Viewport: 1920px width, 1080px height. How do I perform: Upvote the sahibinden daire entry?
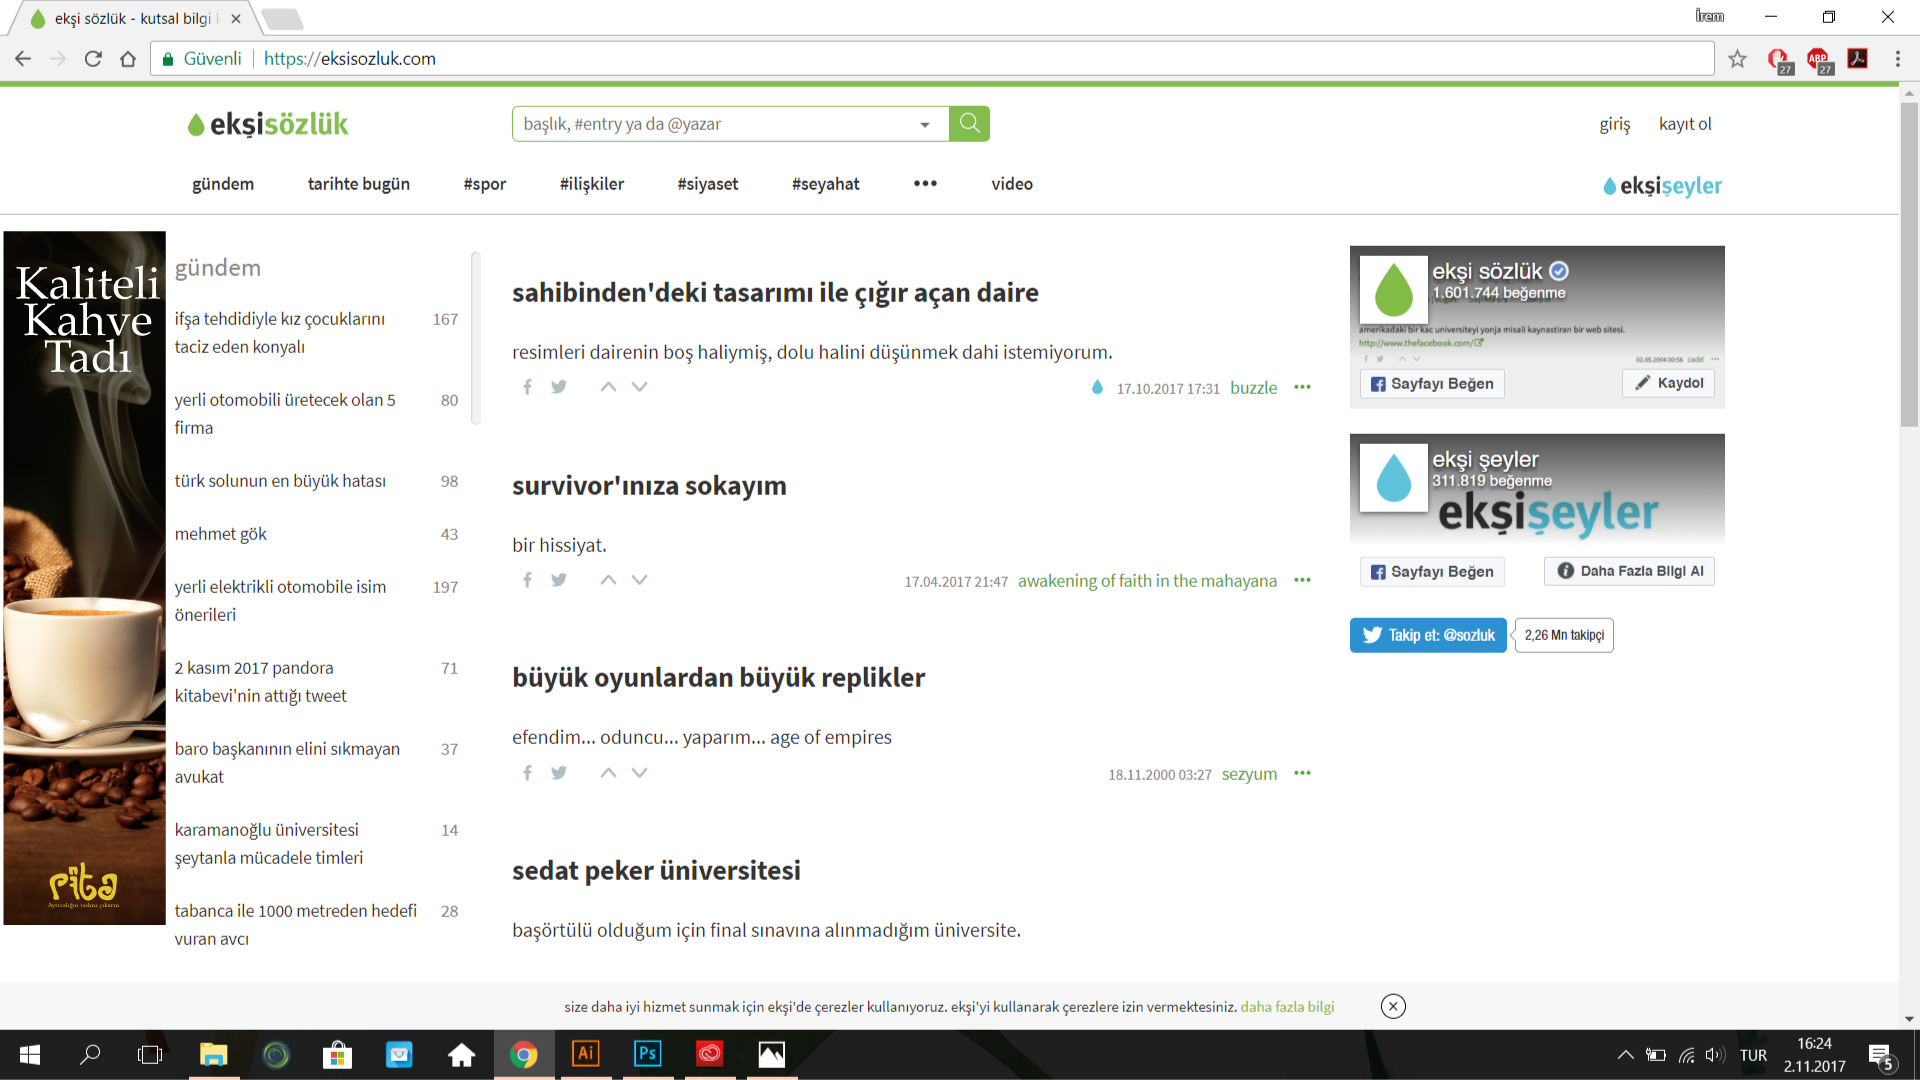(x=608, y=387)
